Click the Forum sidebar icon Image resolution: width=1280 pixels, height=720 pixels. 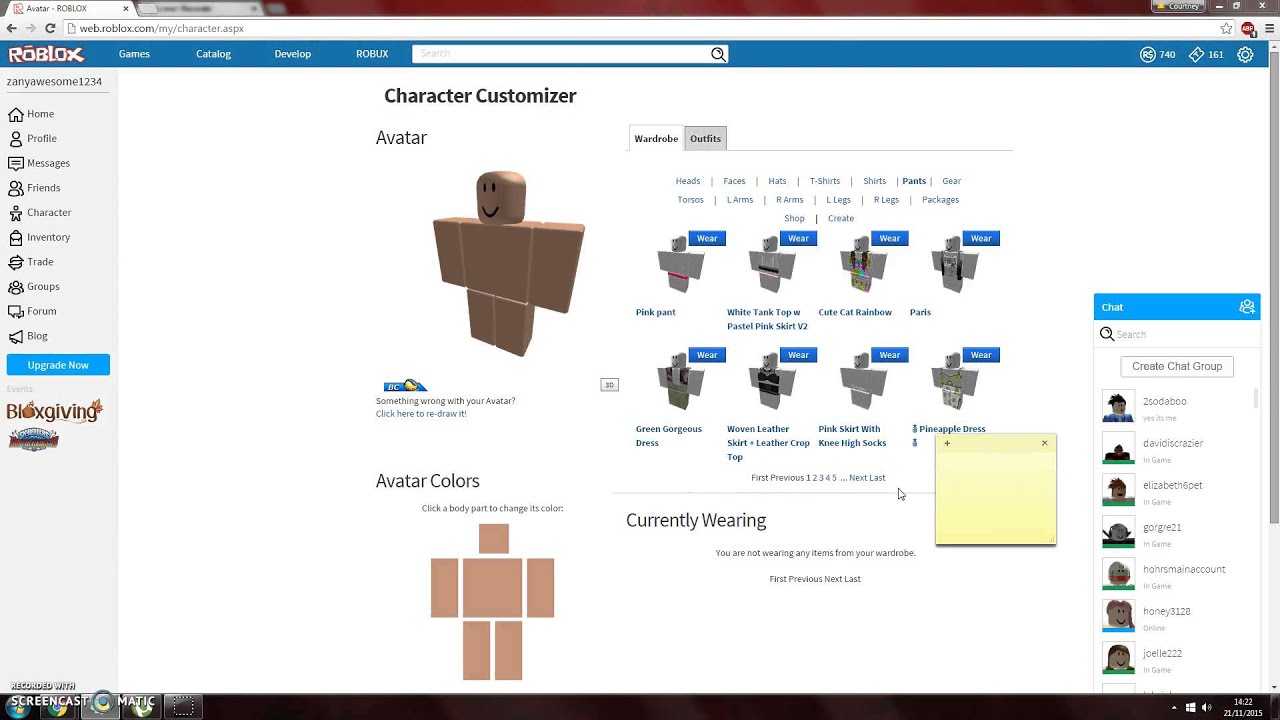[x=16, y=311]
